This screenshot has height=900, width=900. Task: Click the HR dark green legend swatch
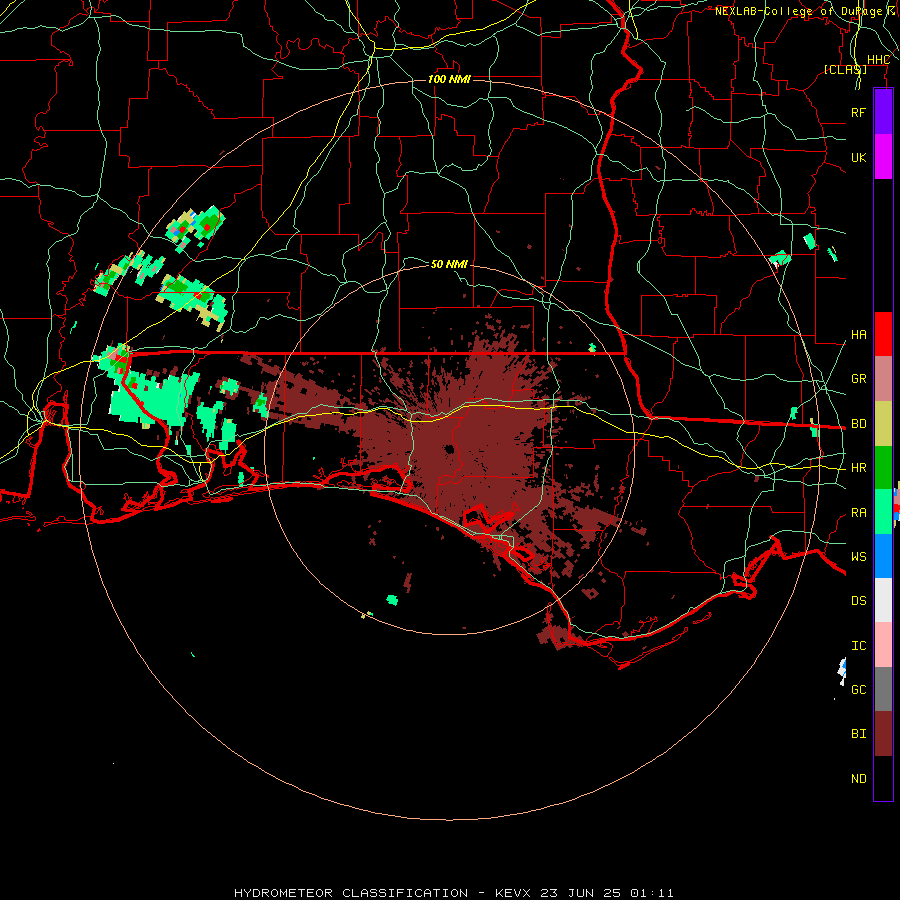coord(883,467)
